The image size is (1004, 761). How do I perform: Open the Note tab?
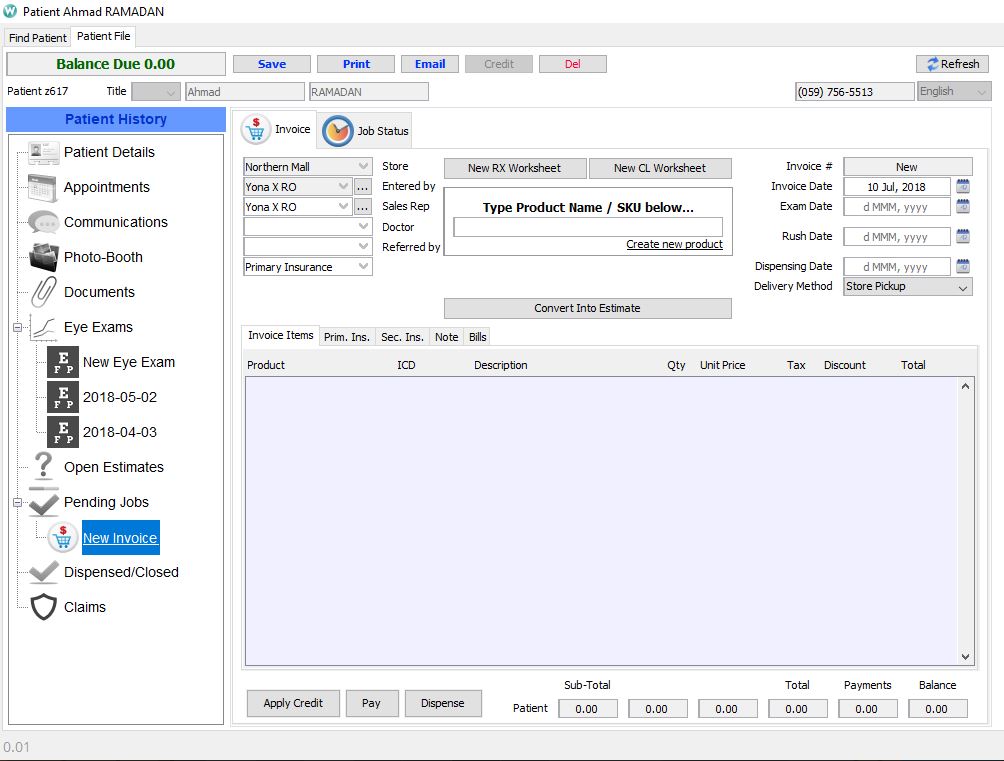(446, 337)
